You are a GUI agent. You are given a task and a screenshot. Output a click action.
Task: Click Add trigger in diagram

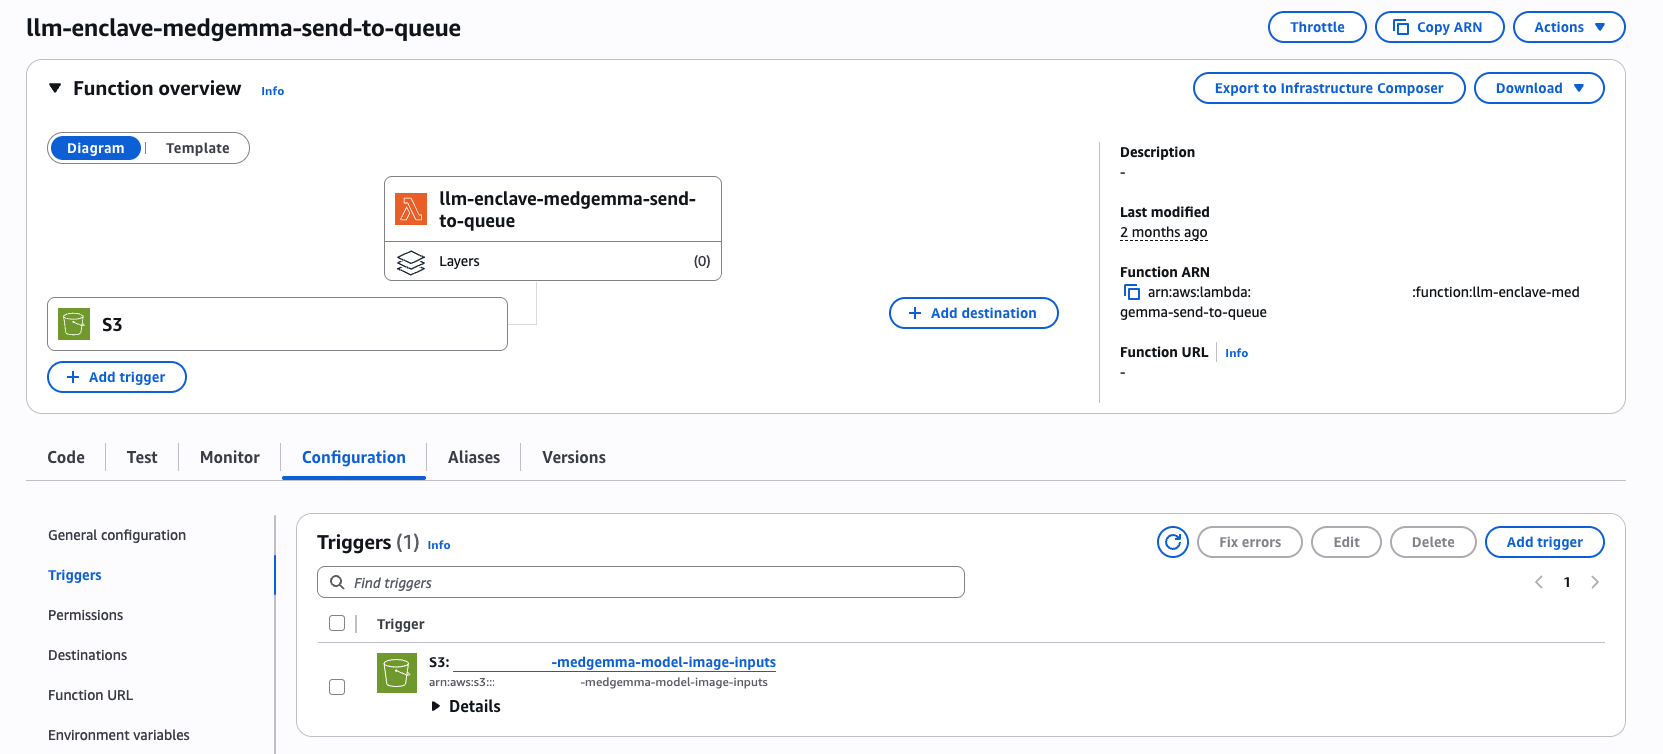coord(117,377)
